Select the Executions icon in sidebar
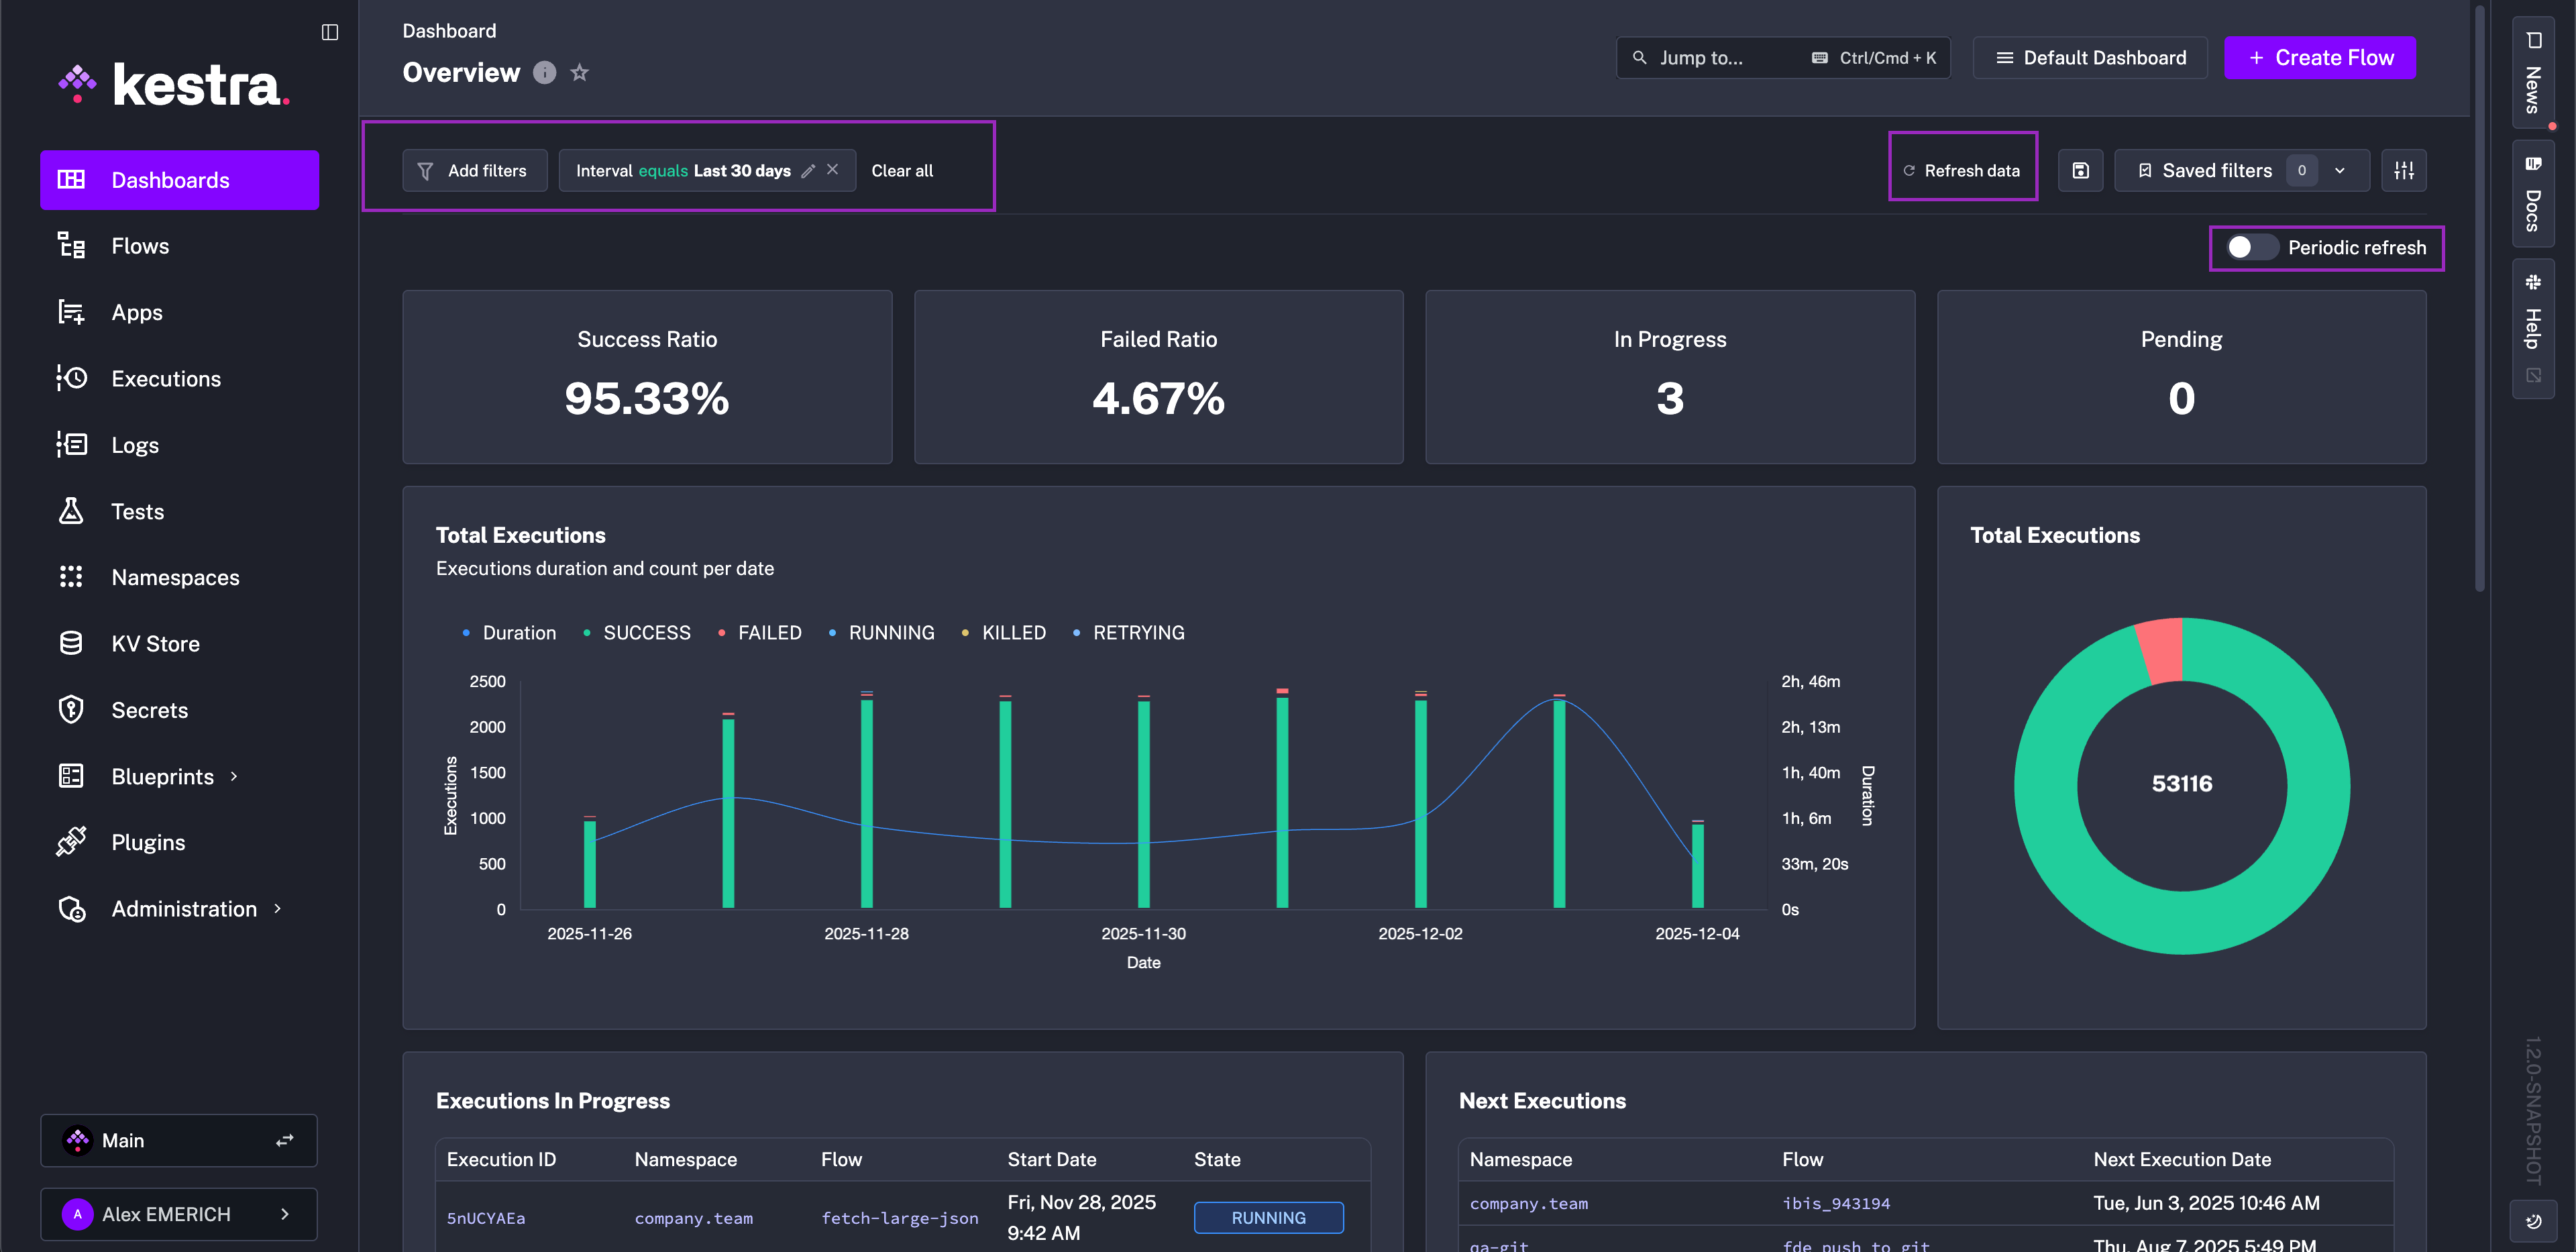 (166, 378)
